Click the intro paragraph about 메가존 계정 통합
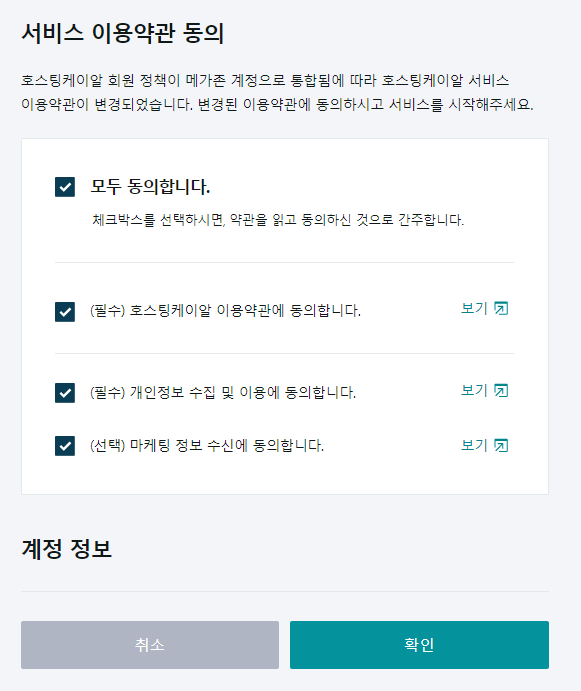Screen dimensions: 581x691 point(277,93)
